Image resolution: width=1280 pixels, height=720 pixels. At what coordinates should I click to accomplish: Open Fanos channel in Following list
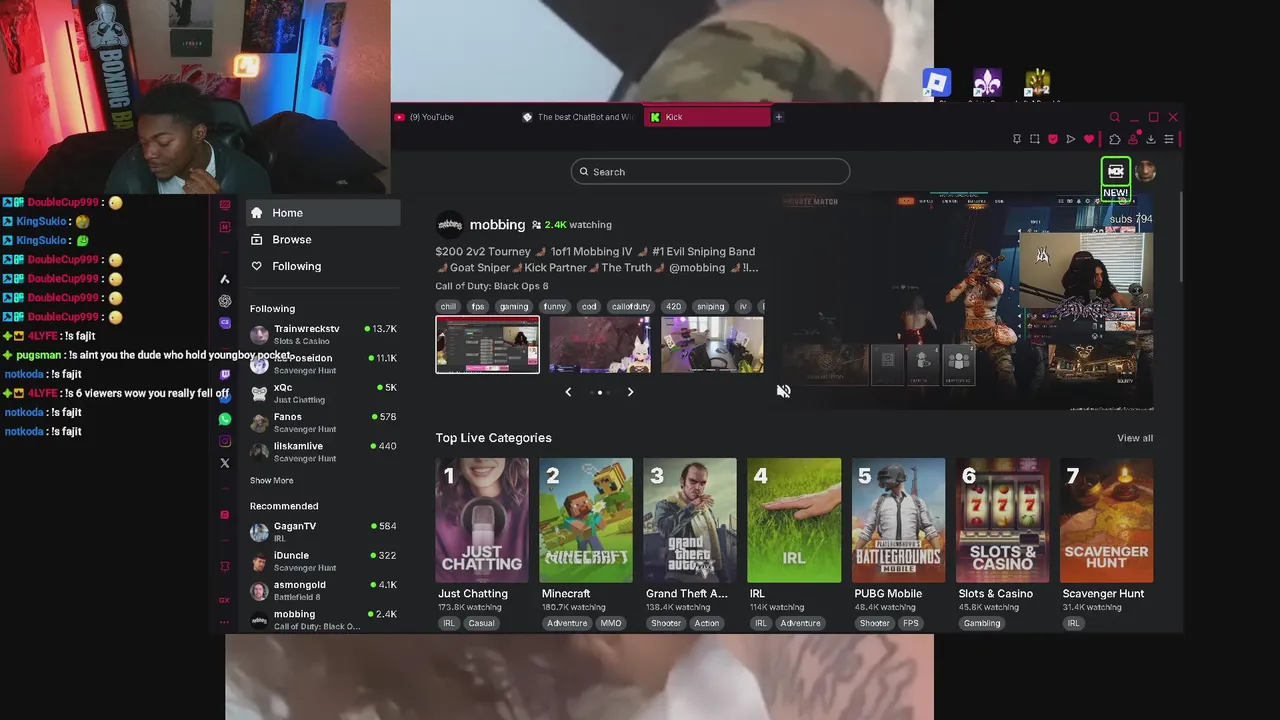pyautogui.click(x=323, y=422)
